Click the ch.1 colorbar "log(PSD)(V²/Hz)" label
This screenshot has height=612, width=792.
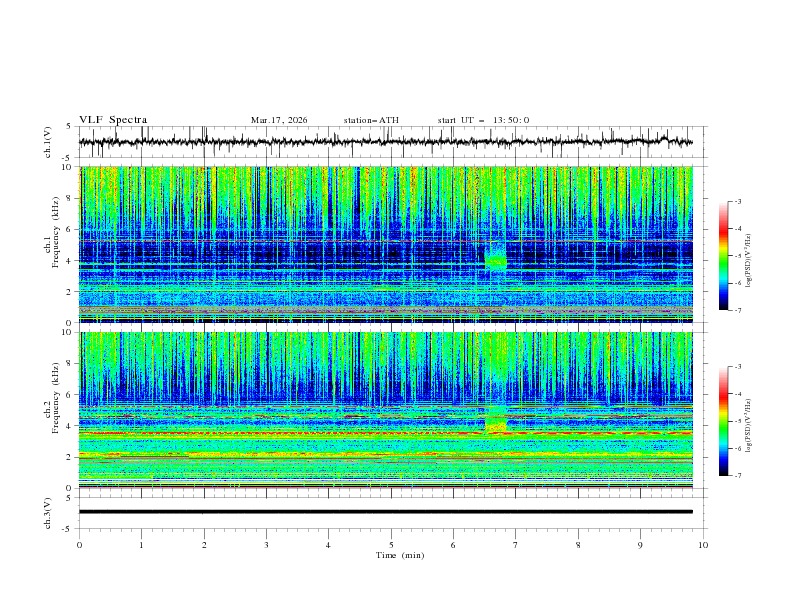point(748,261)
